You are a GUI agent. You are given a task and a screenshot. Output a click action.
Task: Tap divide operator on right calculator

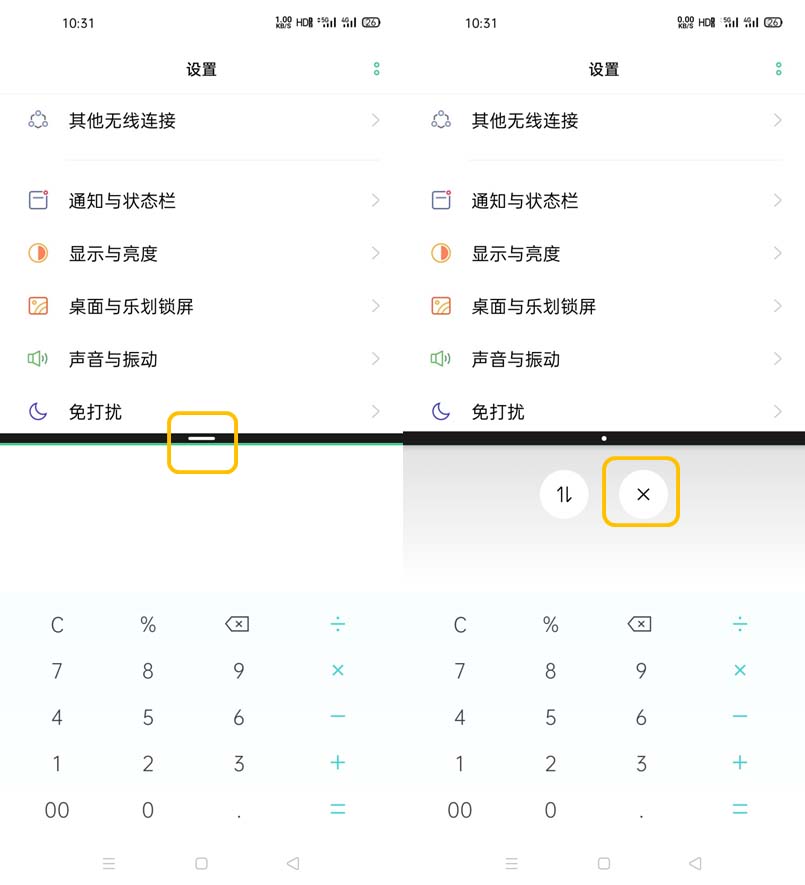point(740,624)
